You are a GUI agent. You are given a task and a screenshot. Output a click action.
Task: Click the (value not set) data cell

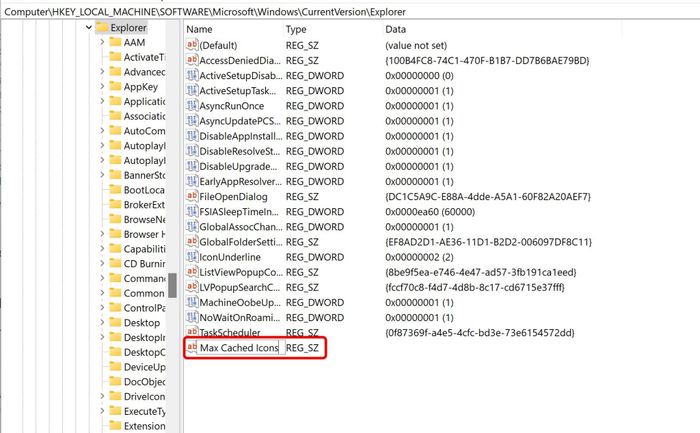tap(416, 45)
